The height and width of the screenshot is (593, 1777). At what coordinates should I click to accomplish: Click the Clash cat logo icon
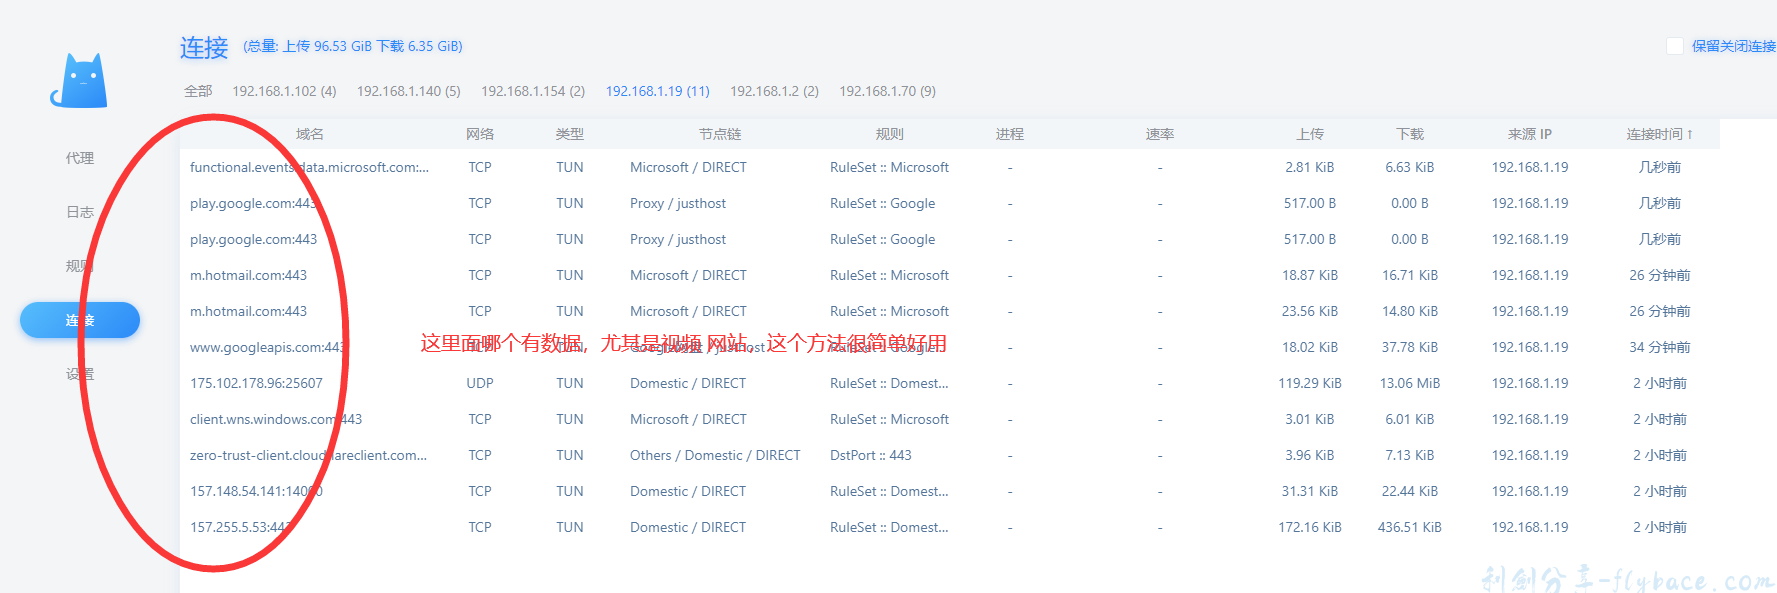point(80,81)
